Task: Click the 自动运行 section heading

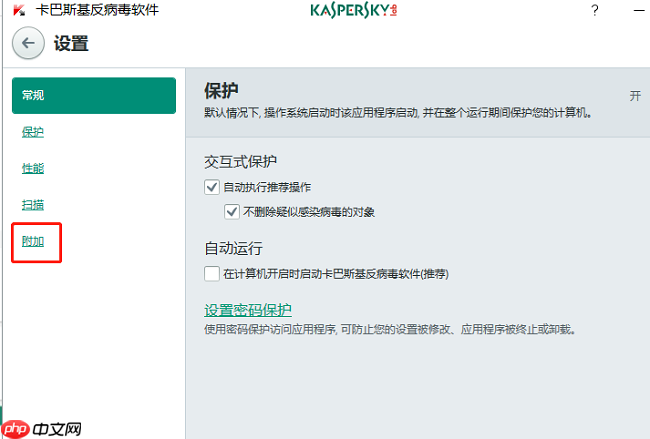Action: 233,248
